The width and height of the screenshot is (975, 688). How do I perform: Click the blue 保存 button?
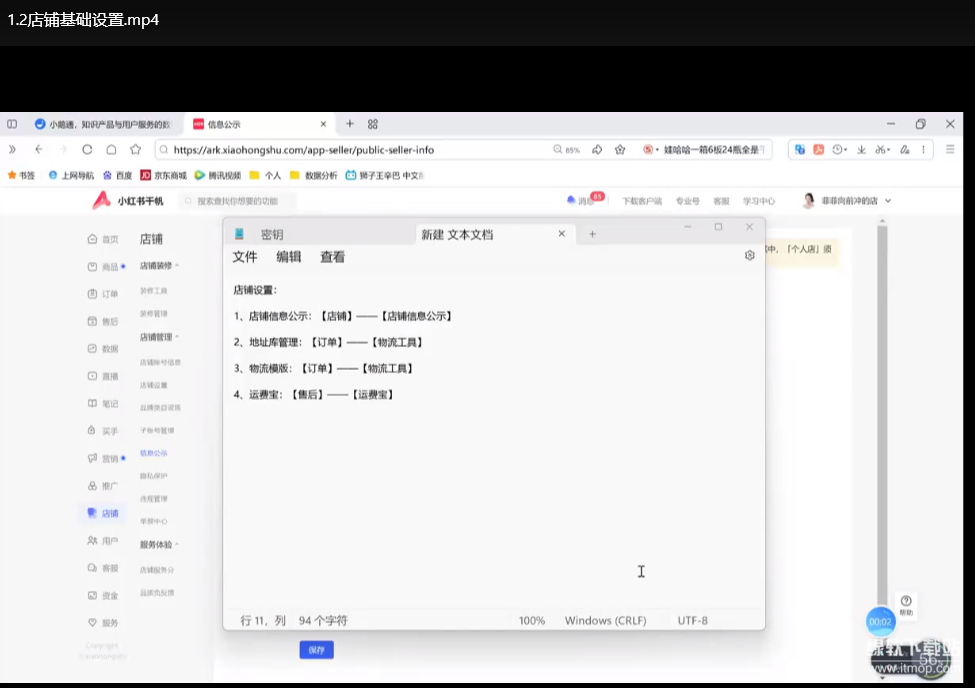click(316, 650)
